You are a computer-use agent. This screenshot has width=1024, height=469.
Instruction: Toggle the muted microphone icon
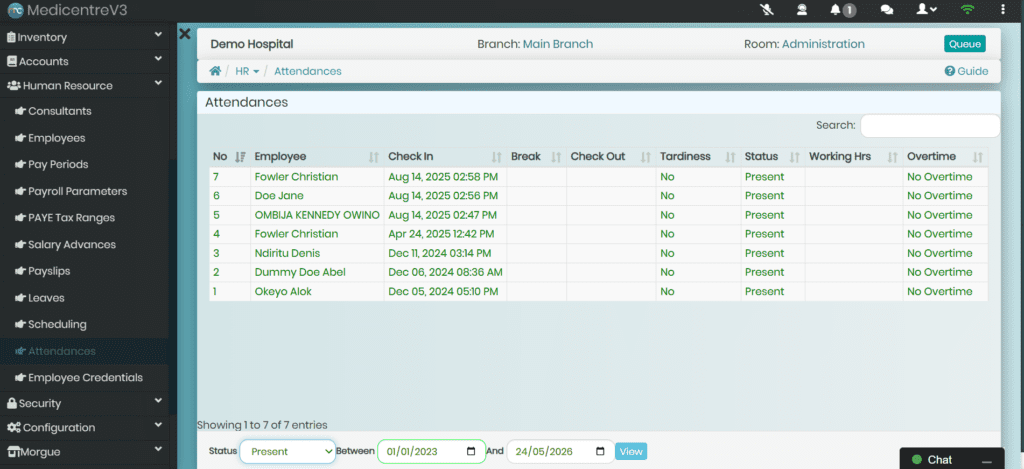pyautogui.click(x=767, y=10)
